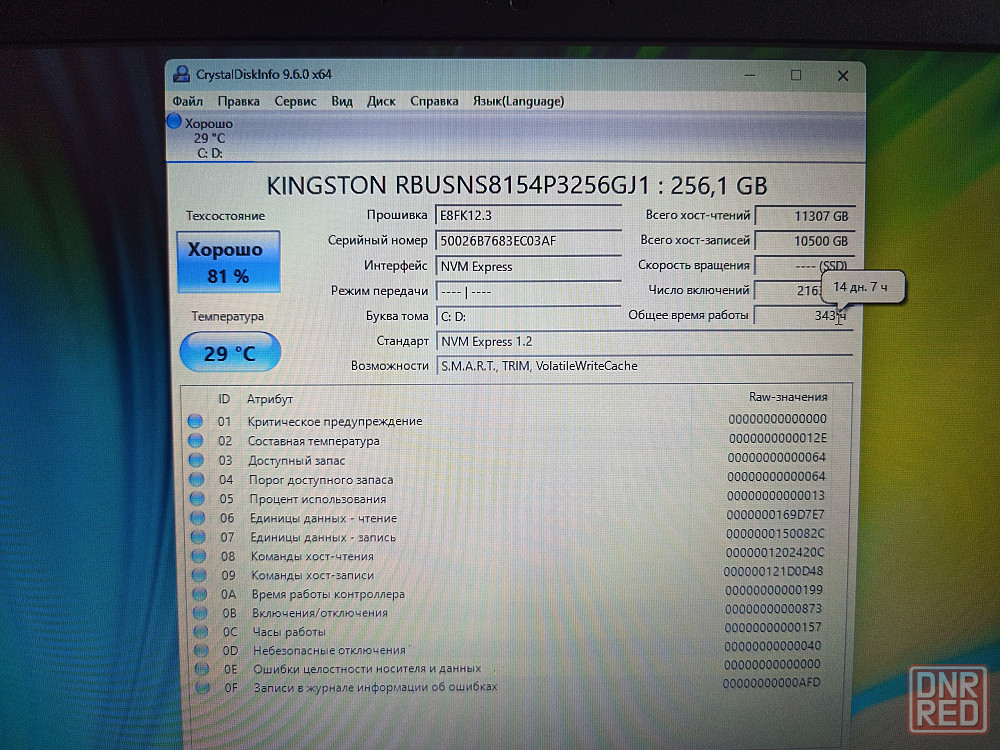This screenshot has width=1000, height=750.
Task: Open the Диск menu
Action: [x=381, y=101]
